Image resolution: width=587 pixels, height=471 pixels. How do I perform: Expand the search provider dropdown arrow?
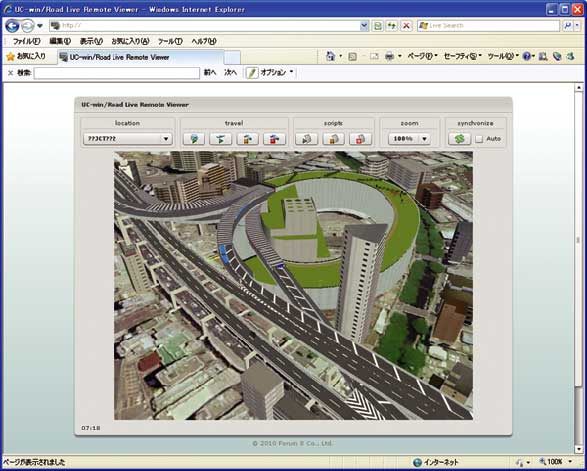[578, 25]
